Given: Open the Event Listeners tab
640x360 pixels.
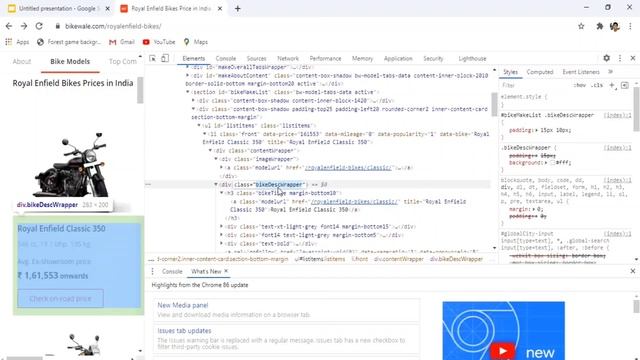Looking at the screenshot, I should click(x=581, y=72).
